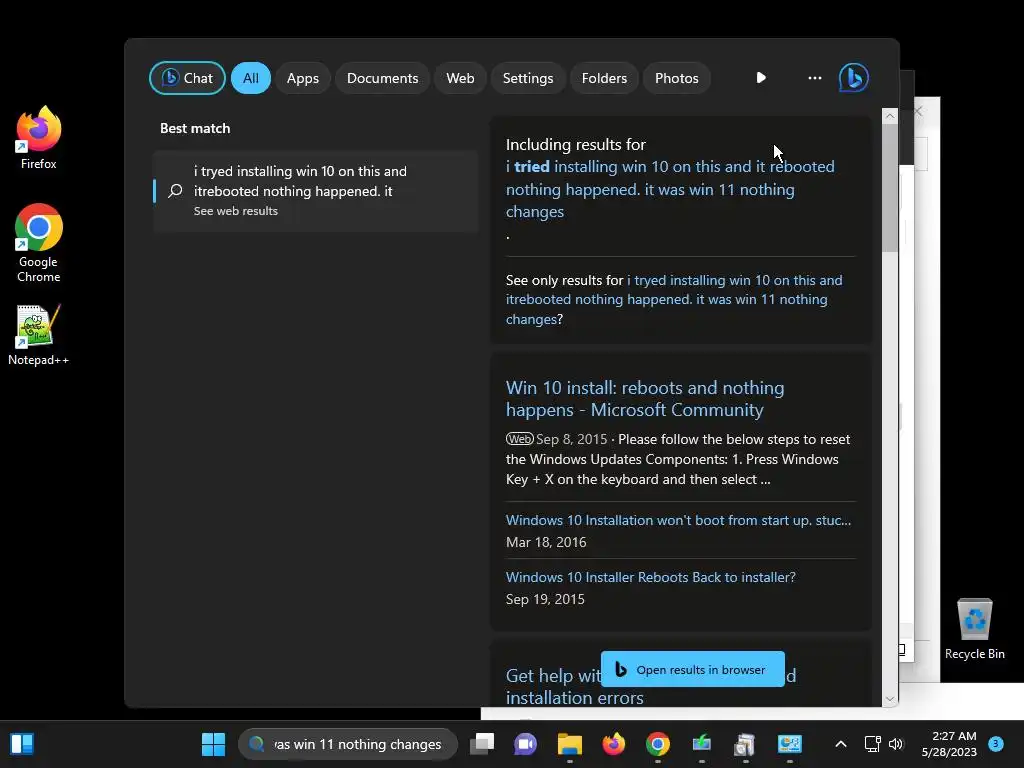Open Google Chrome desktop shortcut

click(39, 243)
